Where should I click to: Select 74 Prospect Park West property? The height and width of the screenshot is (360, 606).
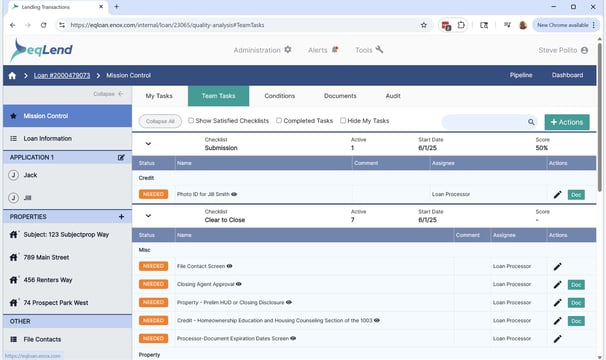56,303
